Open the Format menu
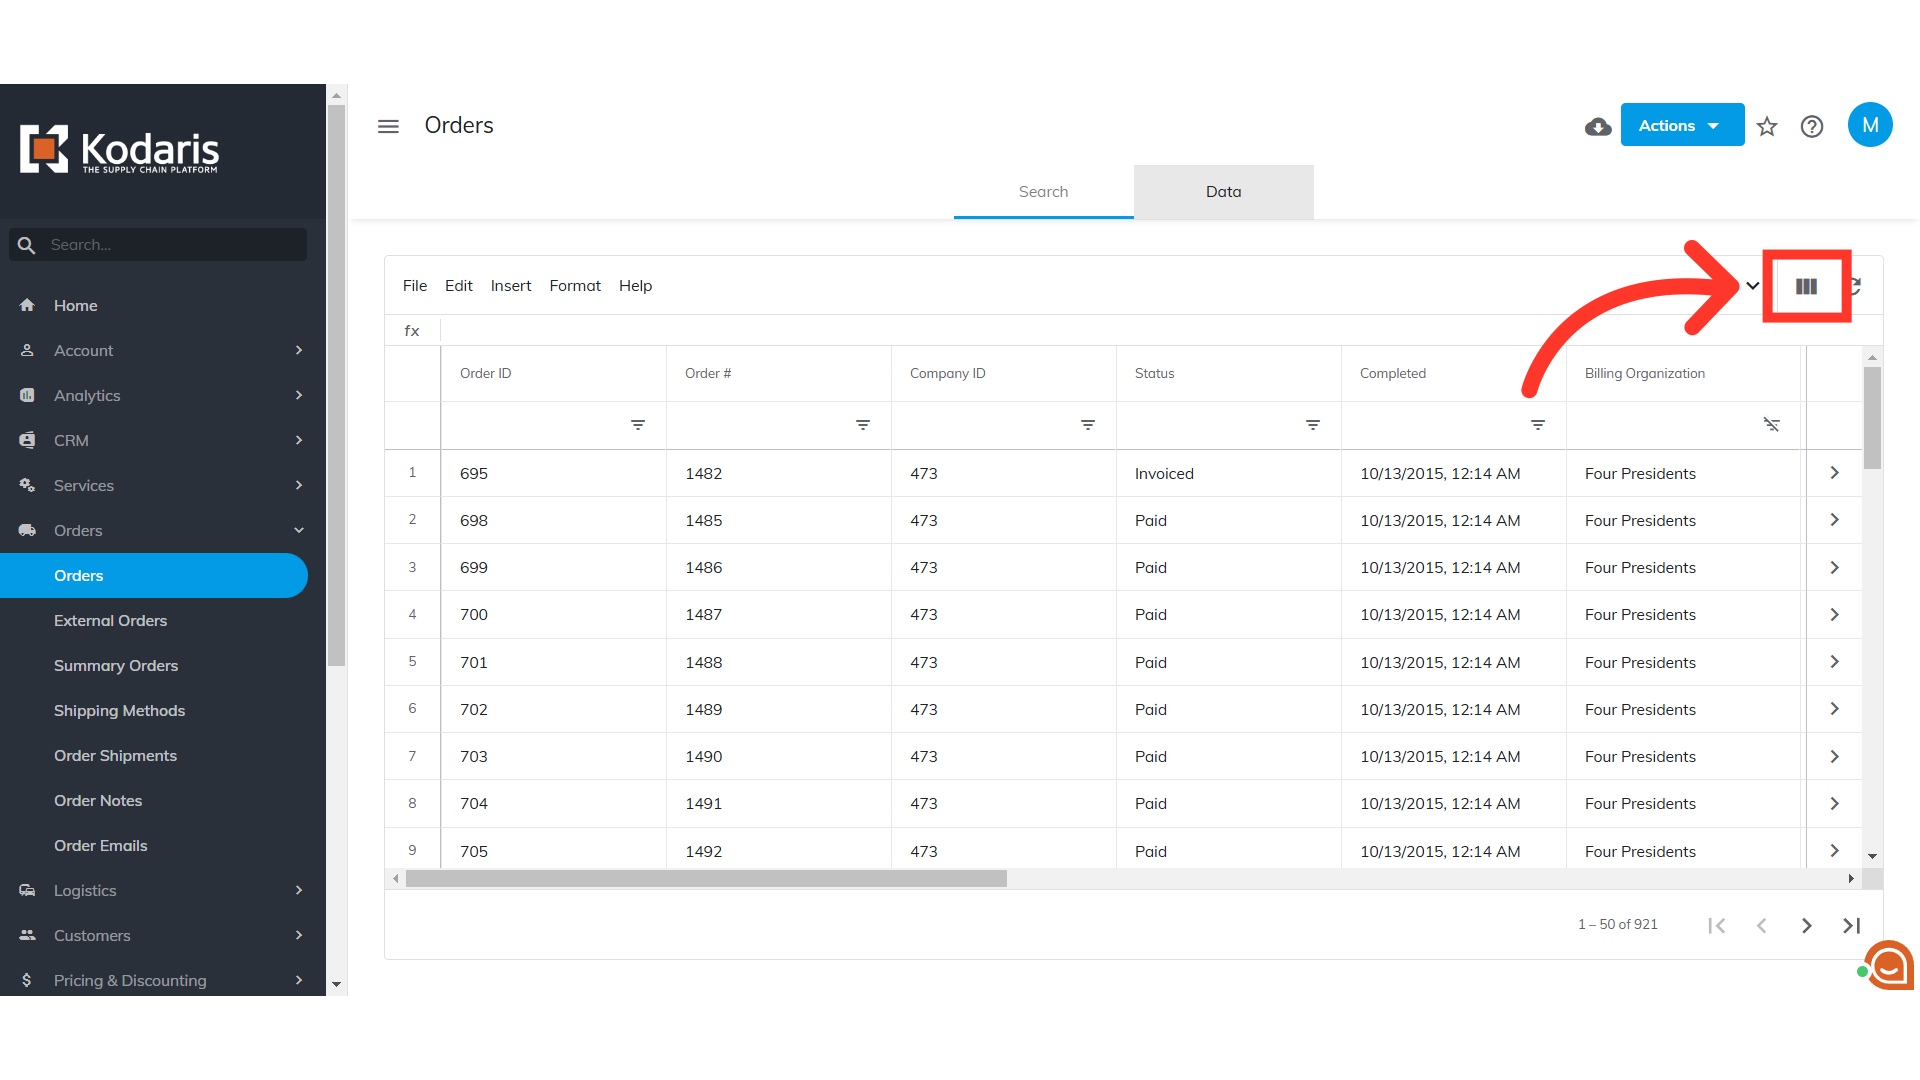 pyautogui.click(x=575, y=286)
